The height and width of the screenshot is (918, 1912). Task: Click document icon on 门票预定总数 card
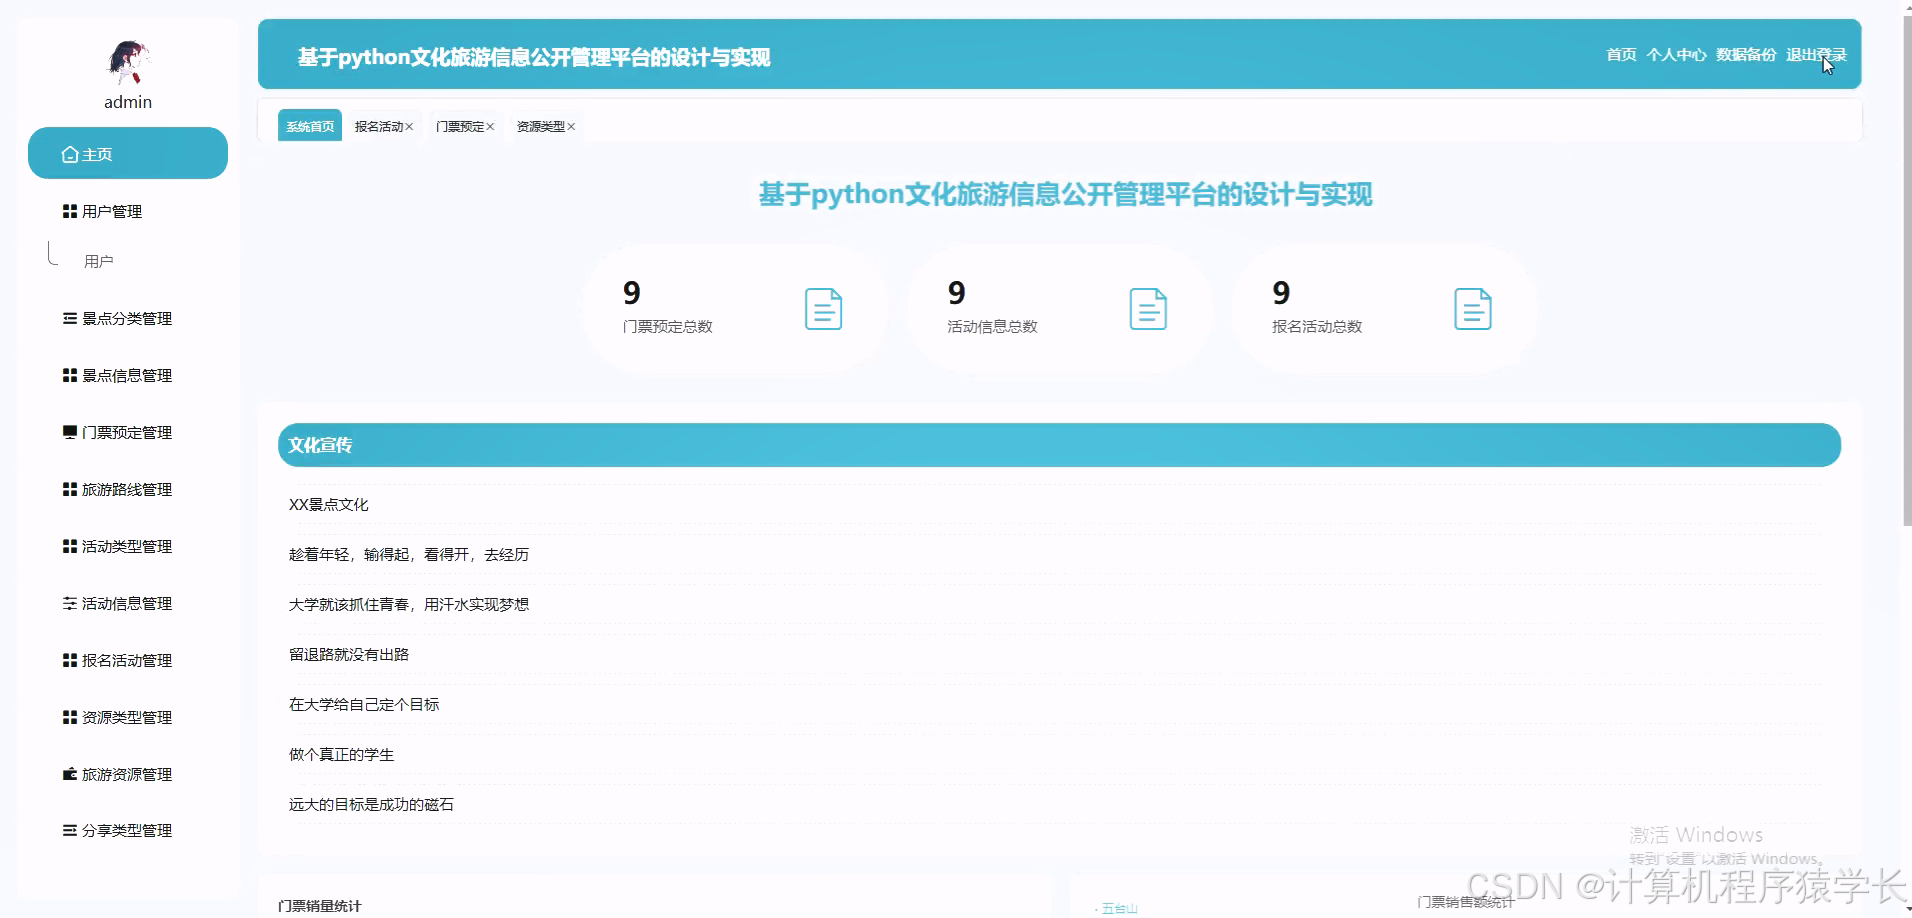click(x=823, y=308)
